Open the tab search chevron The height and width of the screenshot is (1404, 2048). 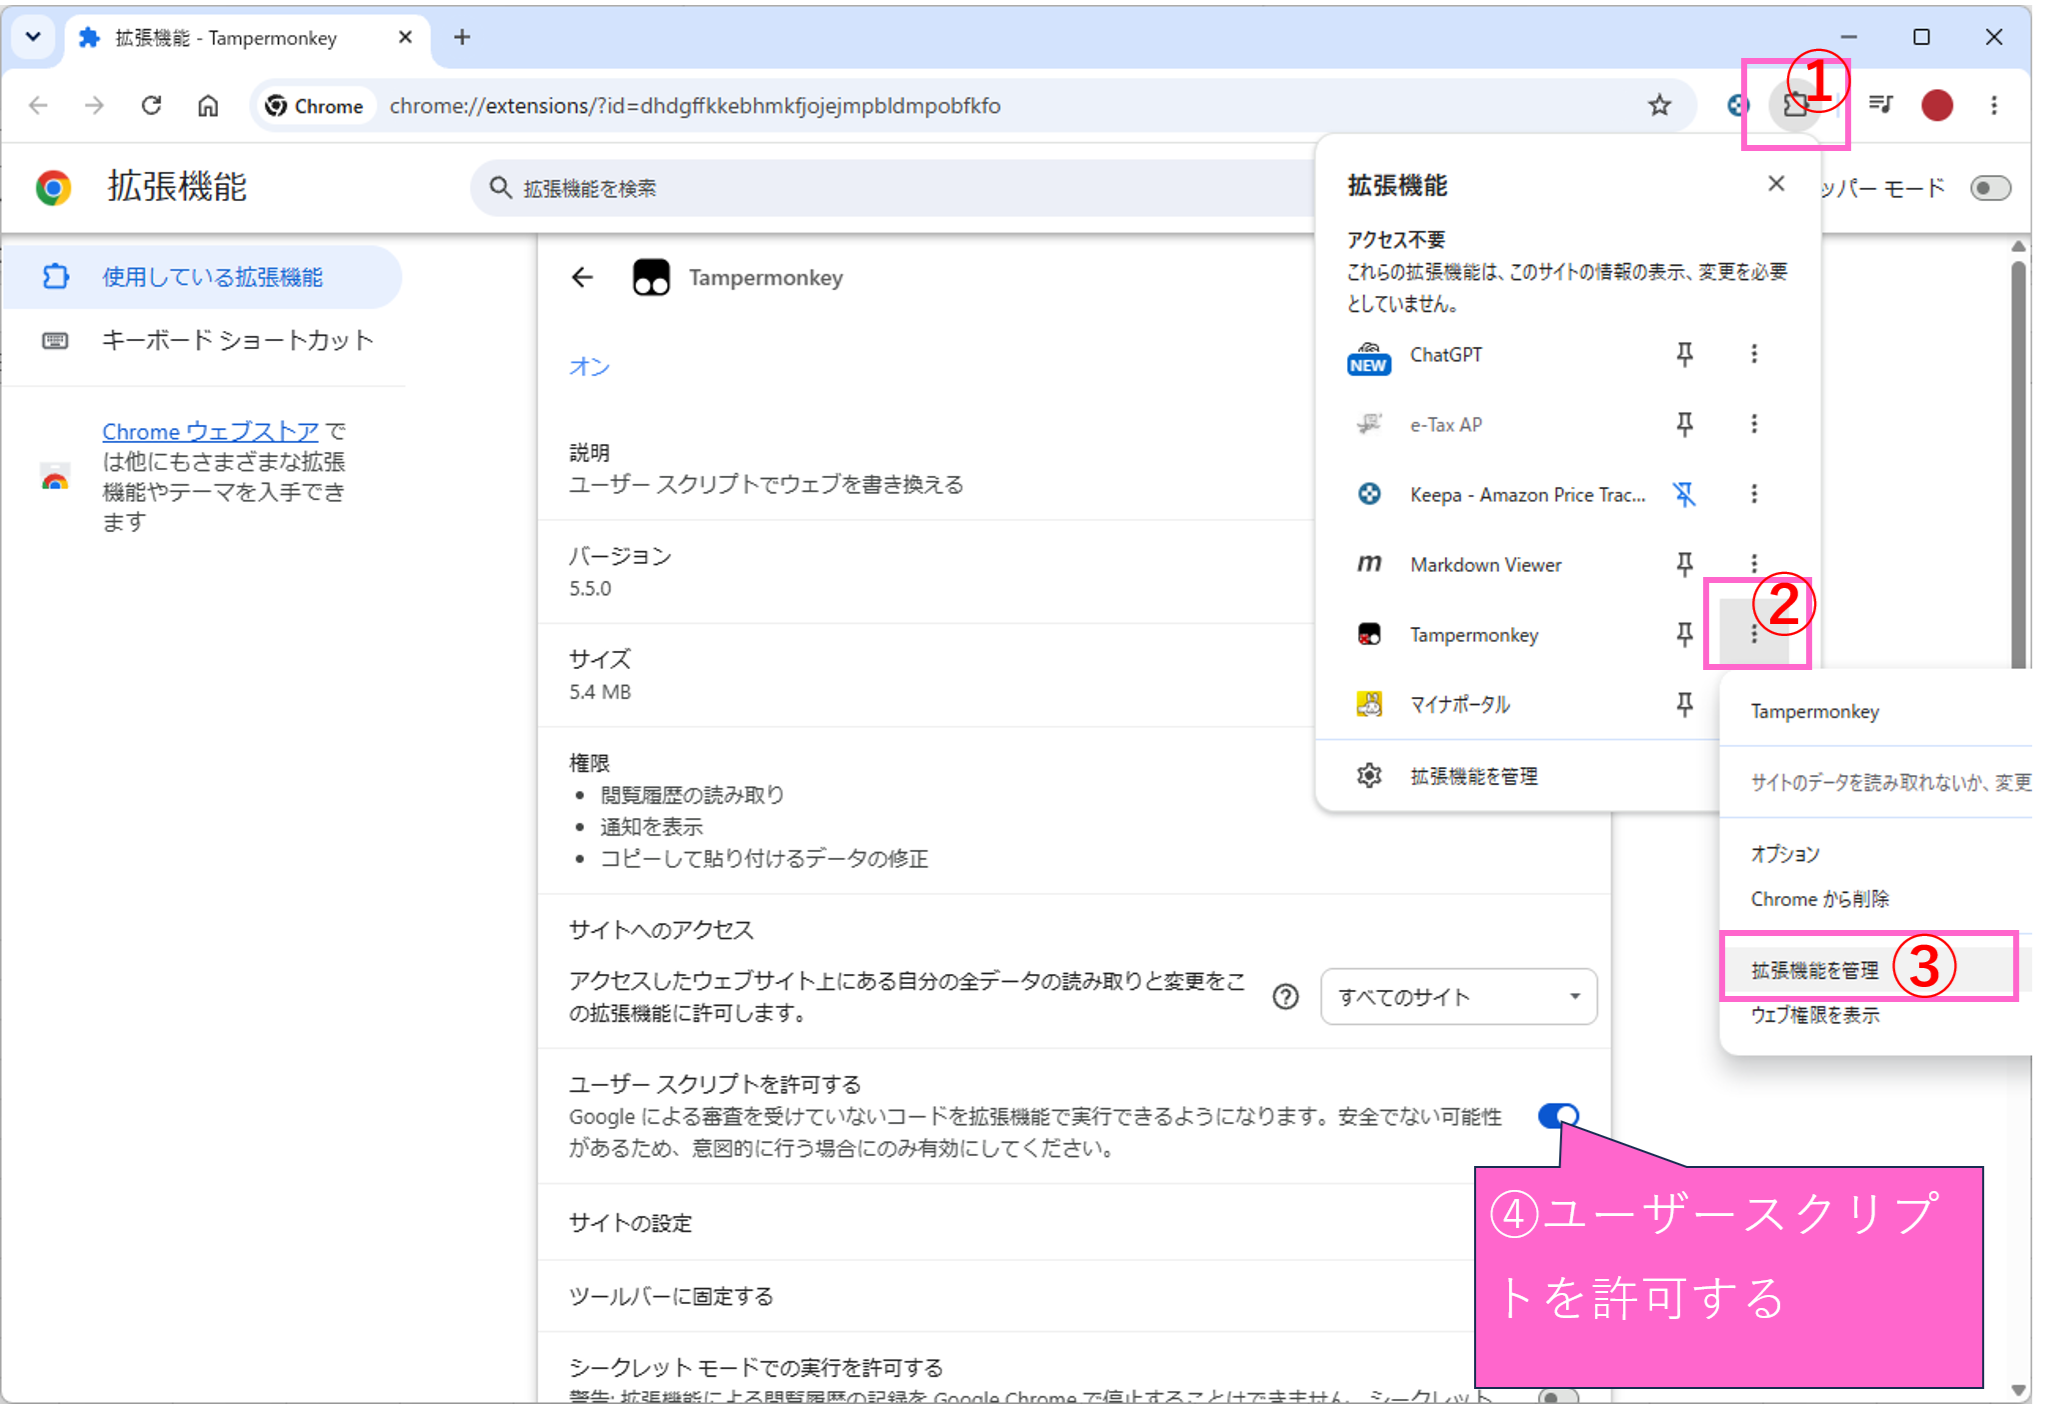pos(33,37)
